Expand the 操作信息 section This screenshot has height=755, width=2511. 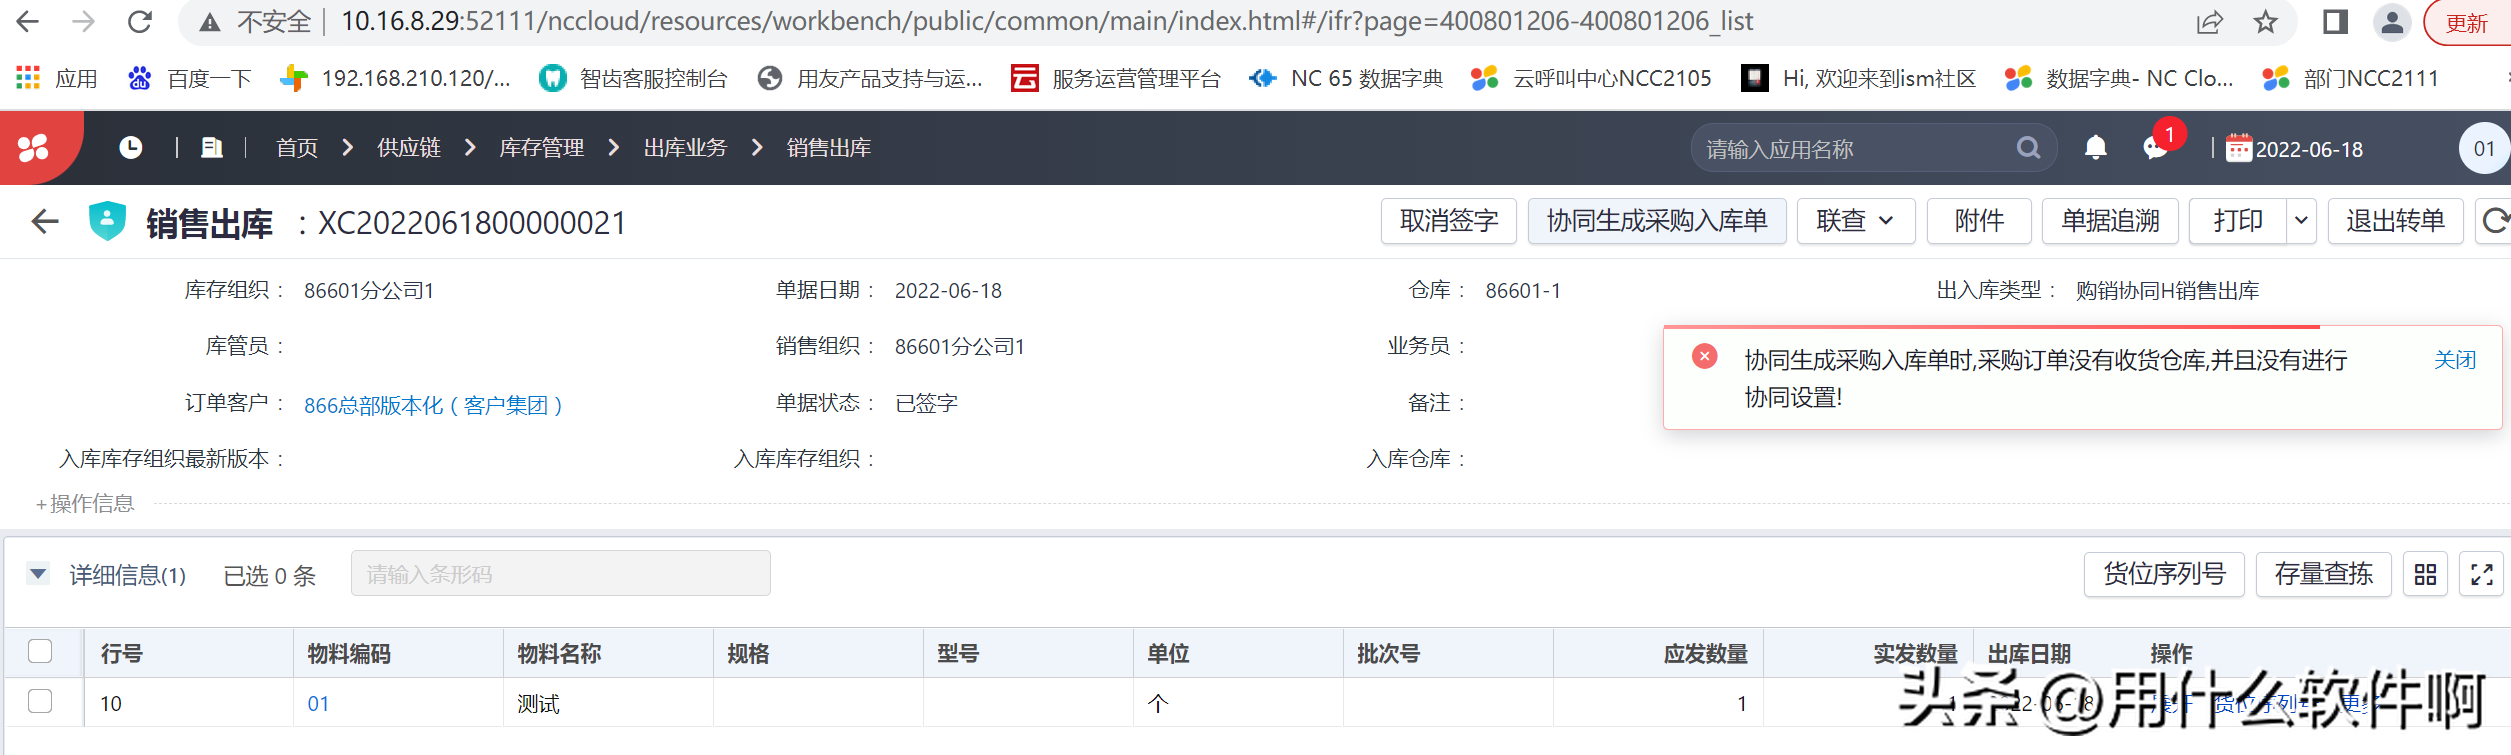coord(85,503)
